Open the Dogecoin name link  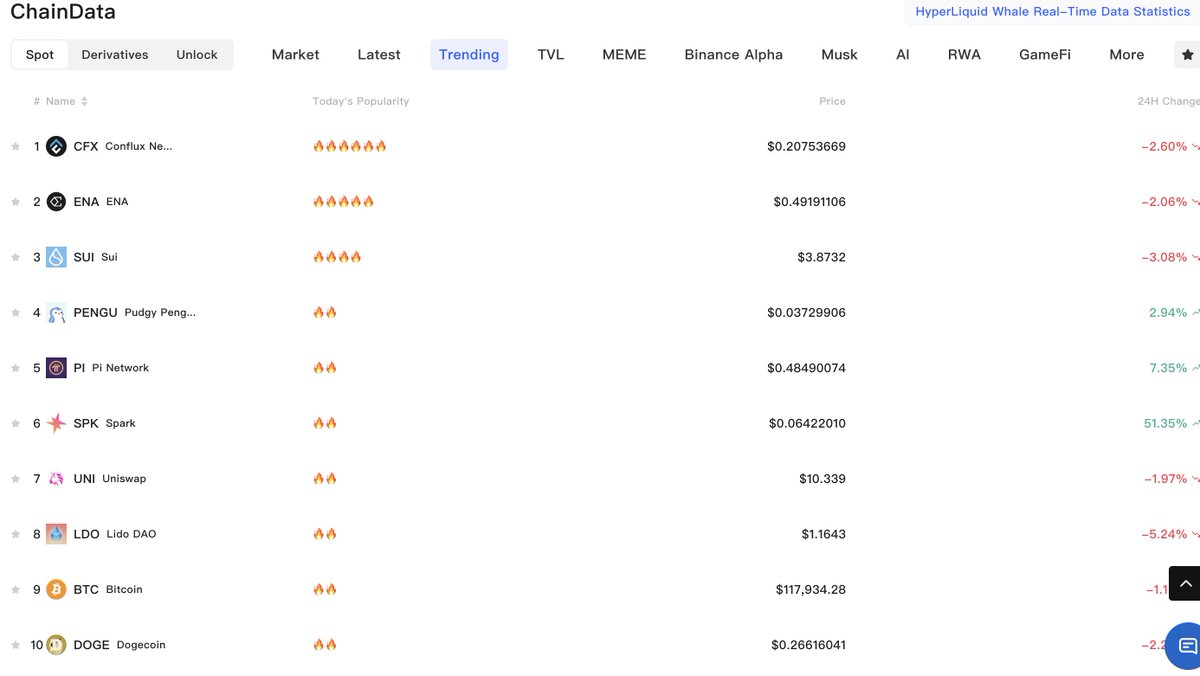coord(141,645)
